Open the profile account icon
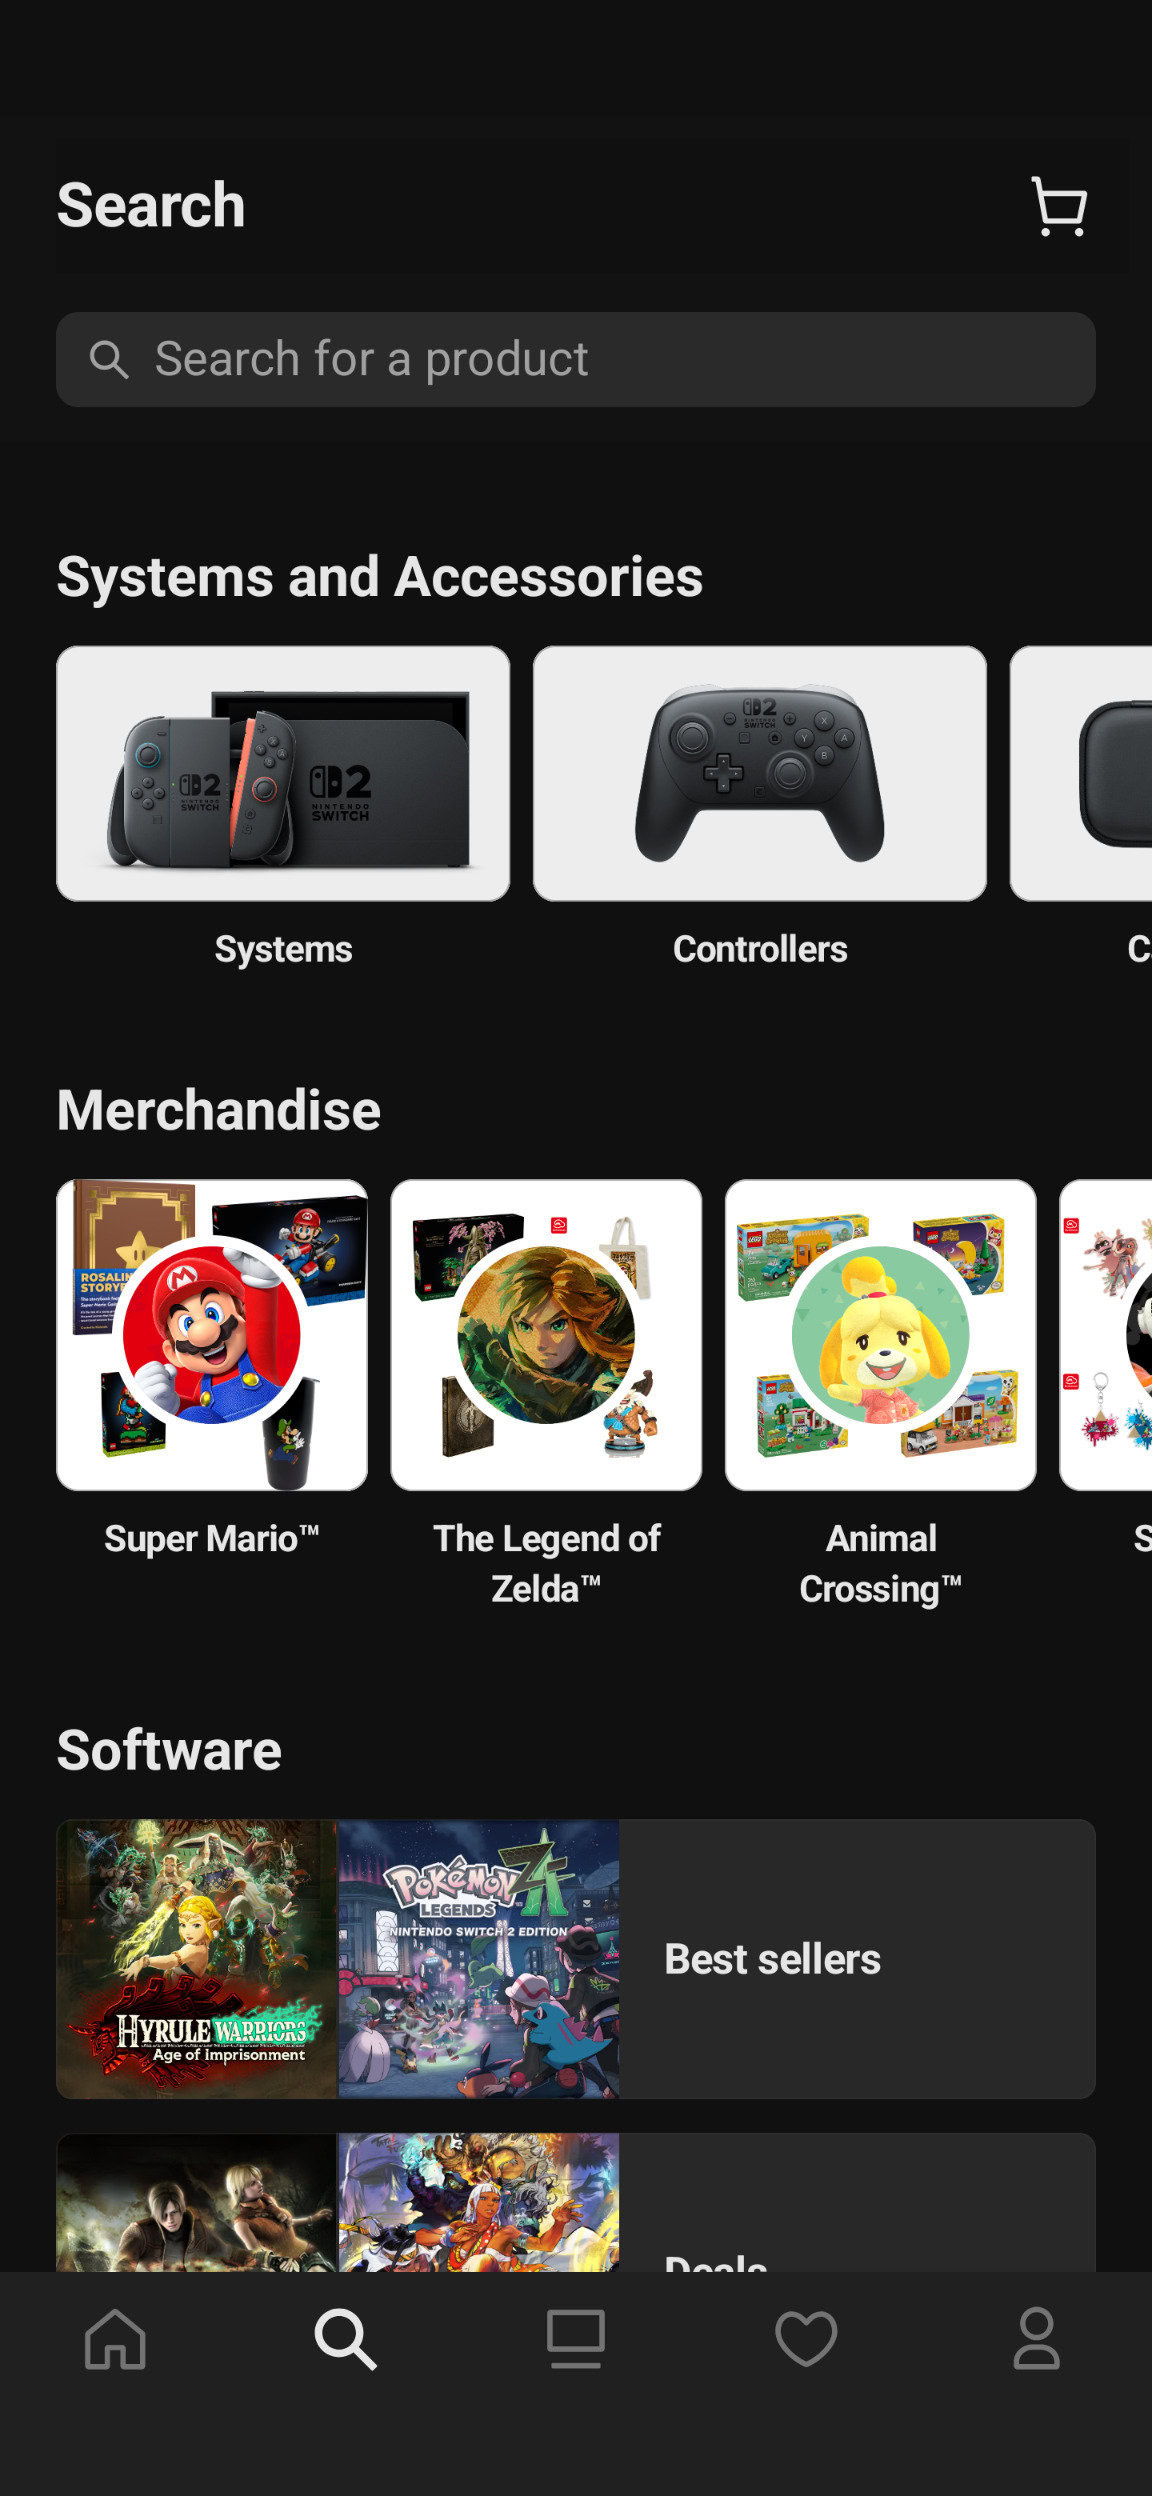The height and width of the screenshot is (2496, 1152). 1036,2339
